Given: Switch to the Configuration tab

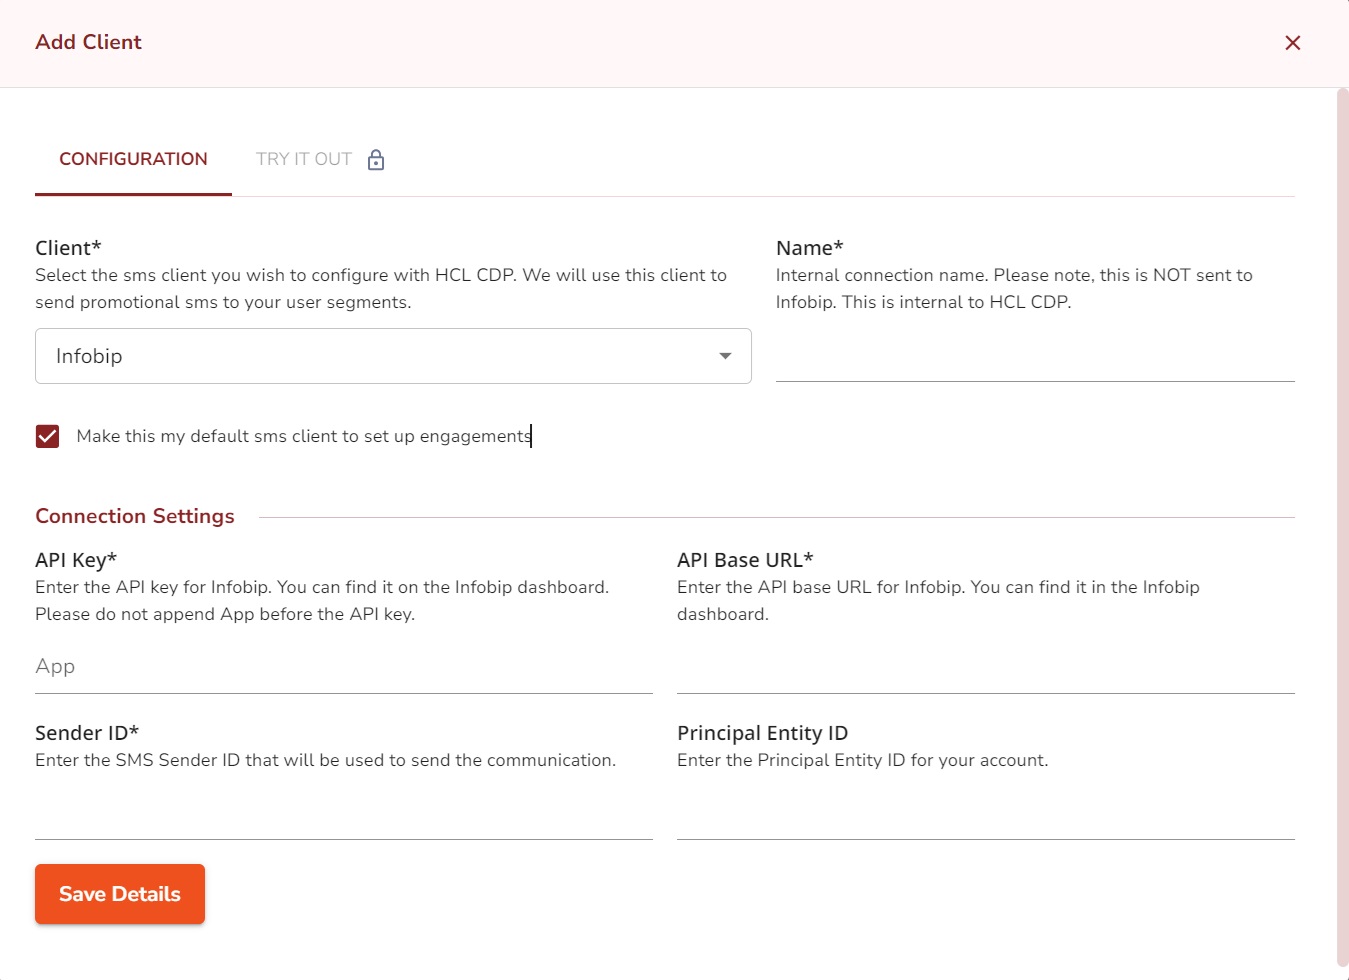Looking at the screenshot, I should [133, 160].
